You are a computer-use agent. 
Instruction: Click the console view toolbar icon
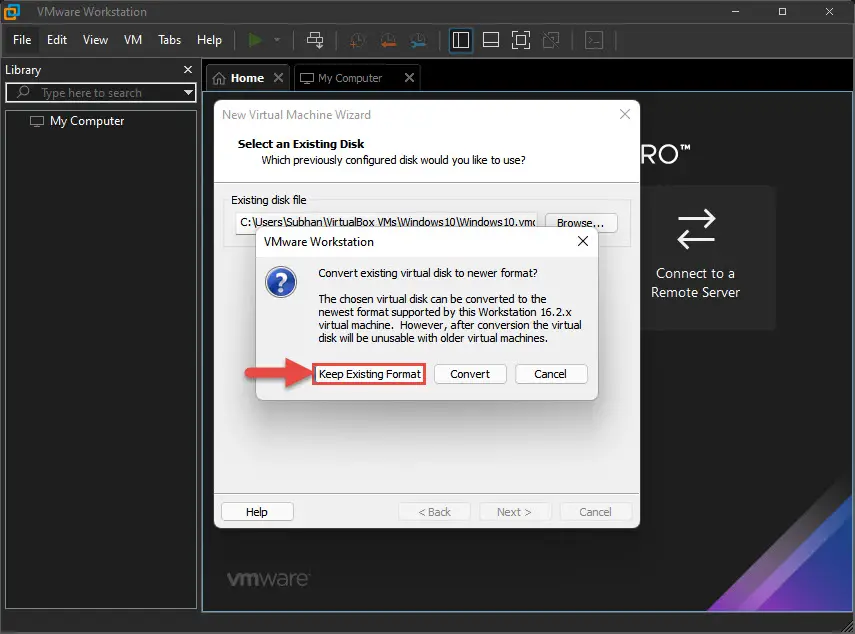[x=594, y=40]
